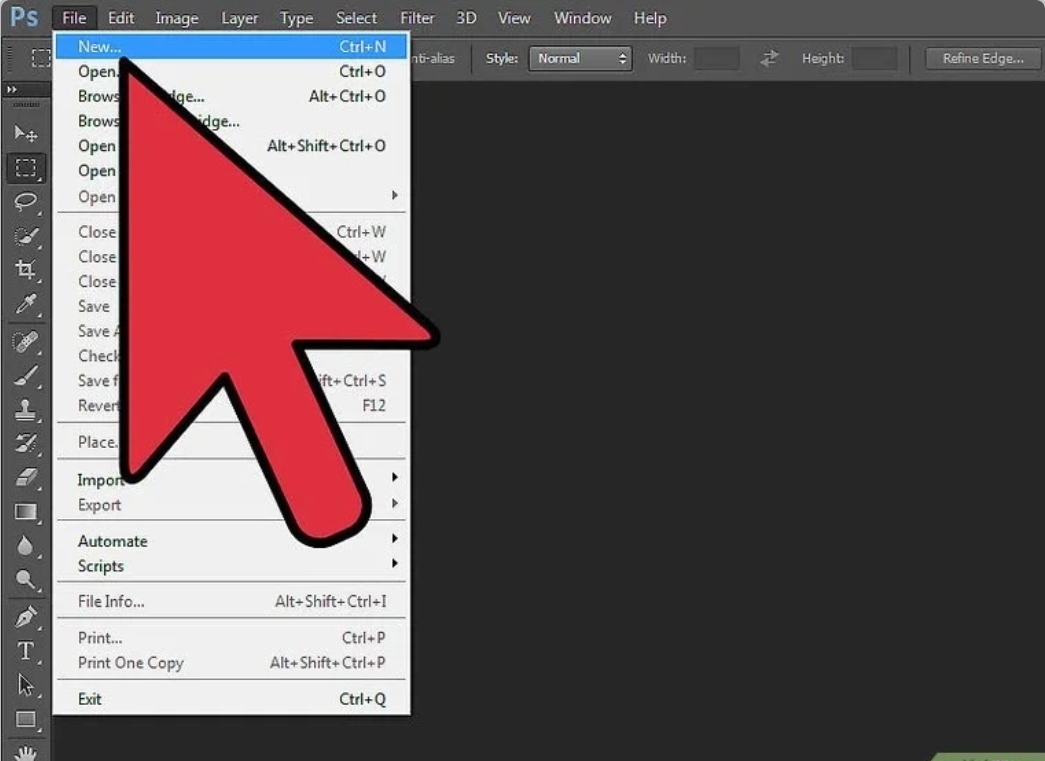The height and width of the screenshot is (761, 1045).
Task: Swap width and height values icon
Action: click(x=769, y=59)
